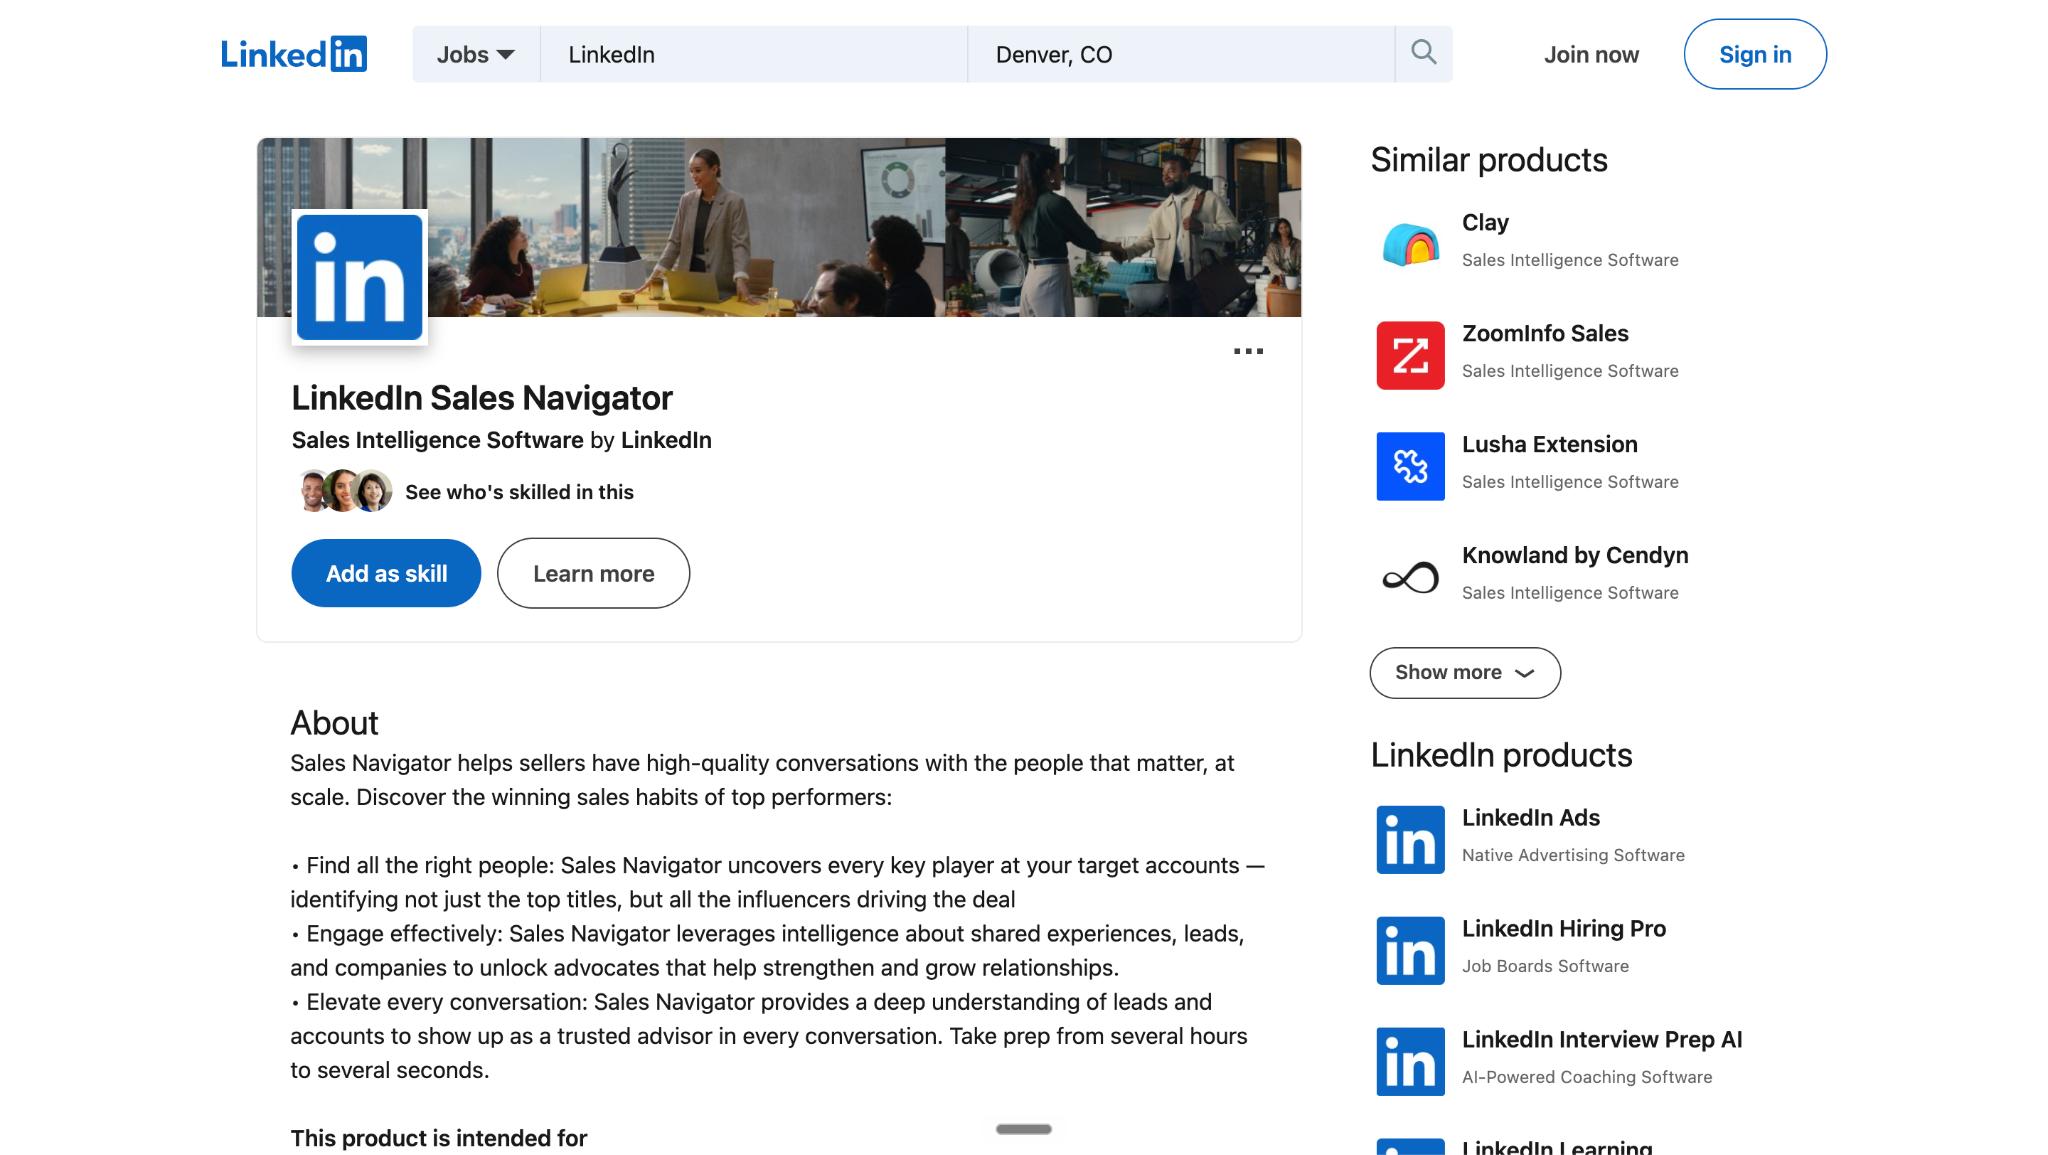
Task: Click the search field containing LinkedIn
Action: (x=754, y=54)
